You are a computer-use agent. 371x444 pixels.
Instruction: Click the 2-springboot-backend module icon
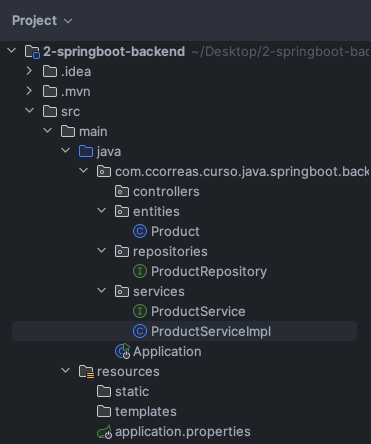[32, 52]
